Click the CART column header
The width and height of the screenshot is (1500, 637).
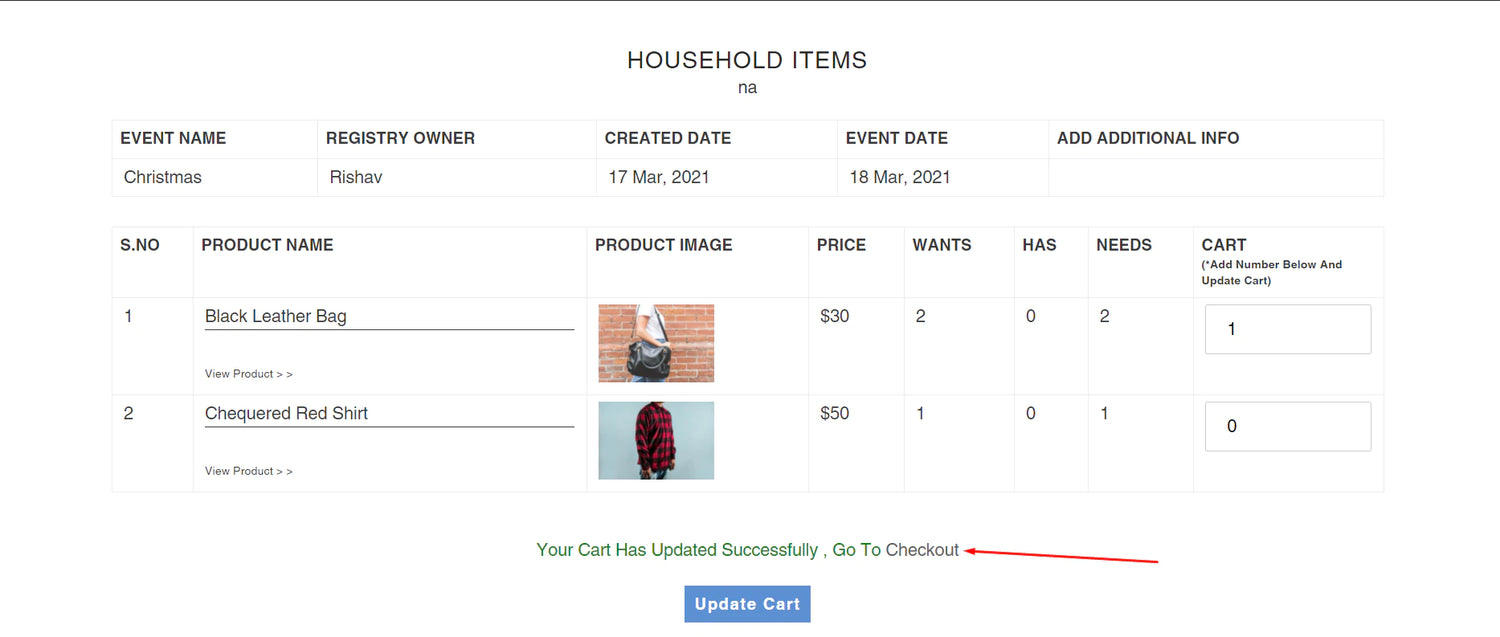(1224, 245)
